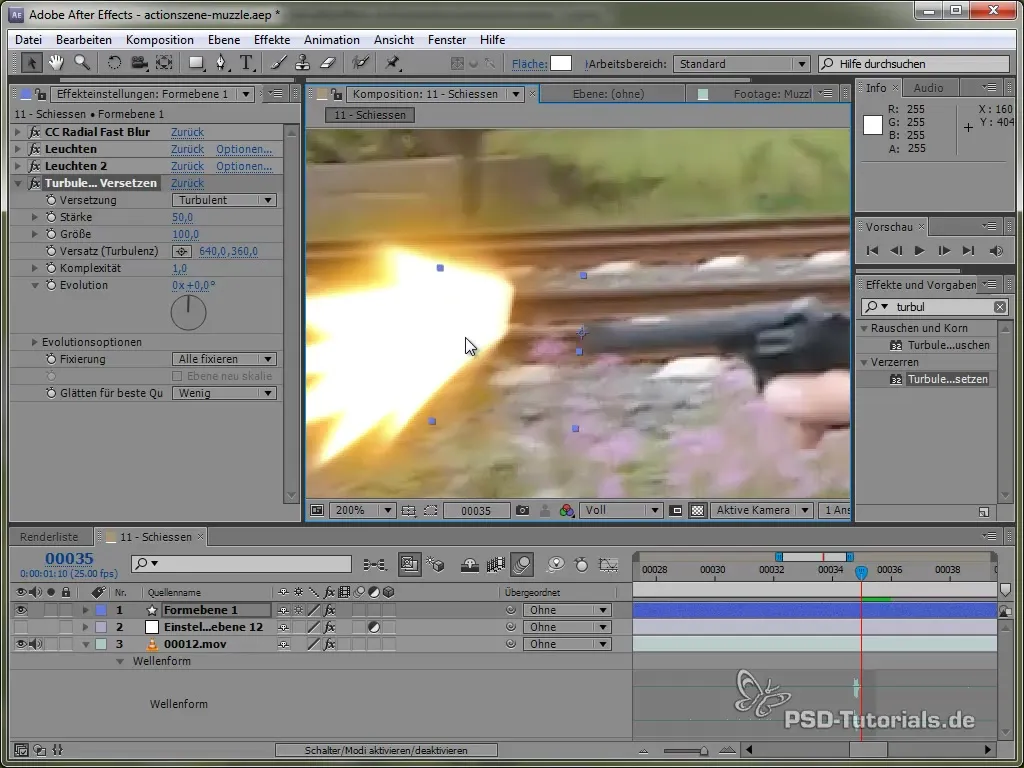Mute audio in the Vorschau panel
Viewport: 1024px width, 768px height.
[x=996, y=251]
